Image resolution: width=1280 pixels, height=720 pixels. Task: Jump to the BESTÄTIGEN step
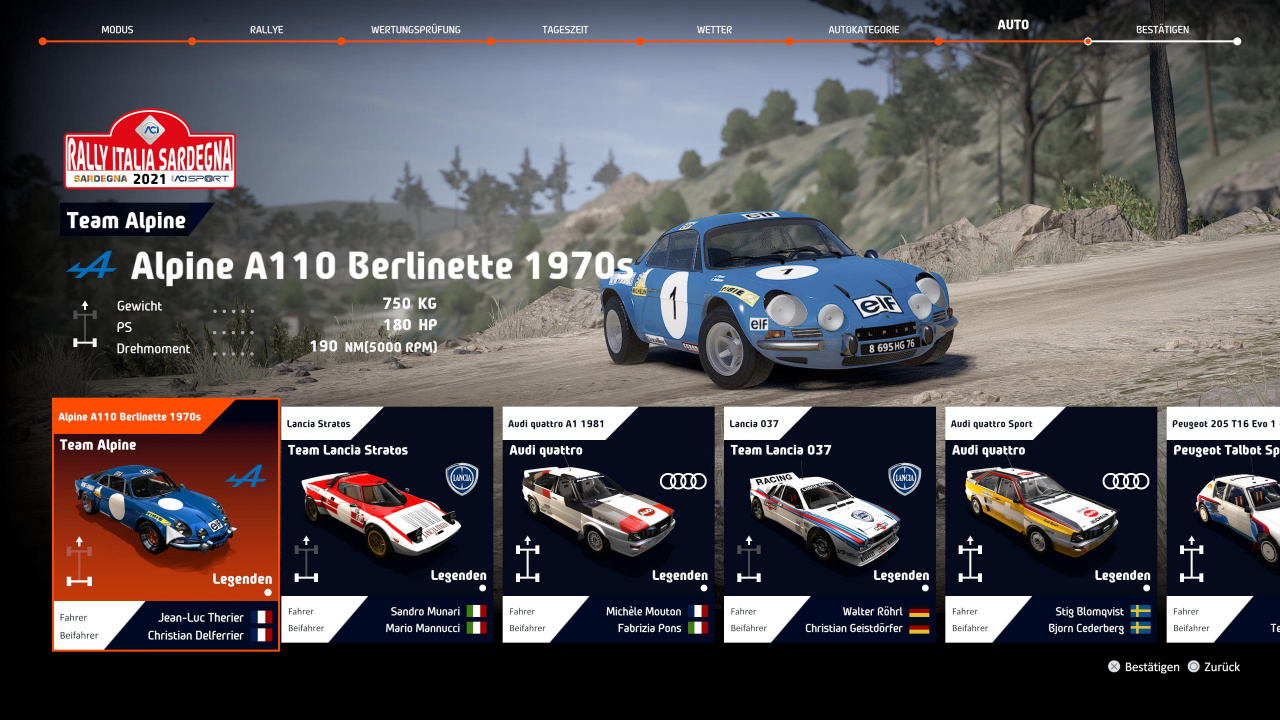(x=1162, y=30)
